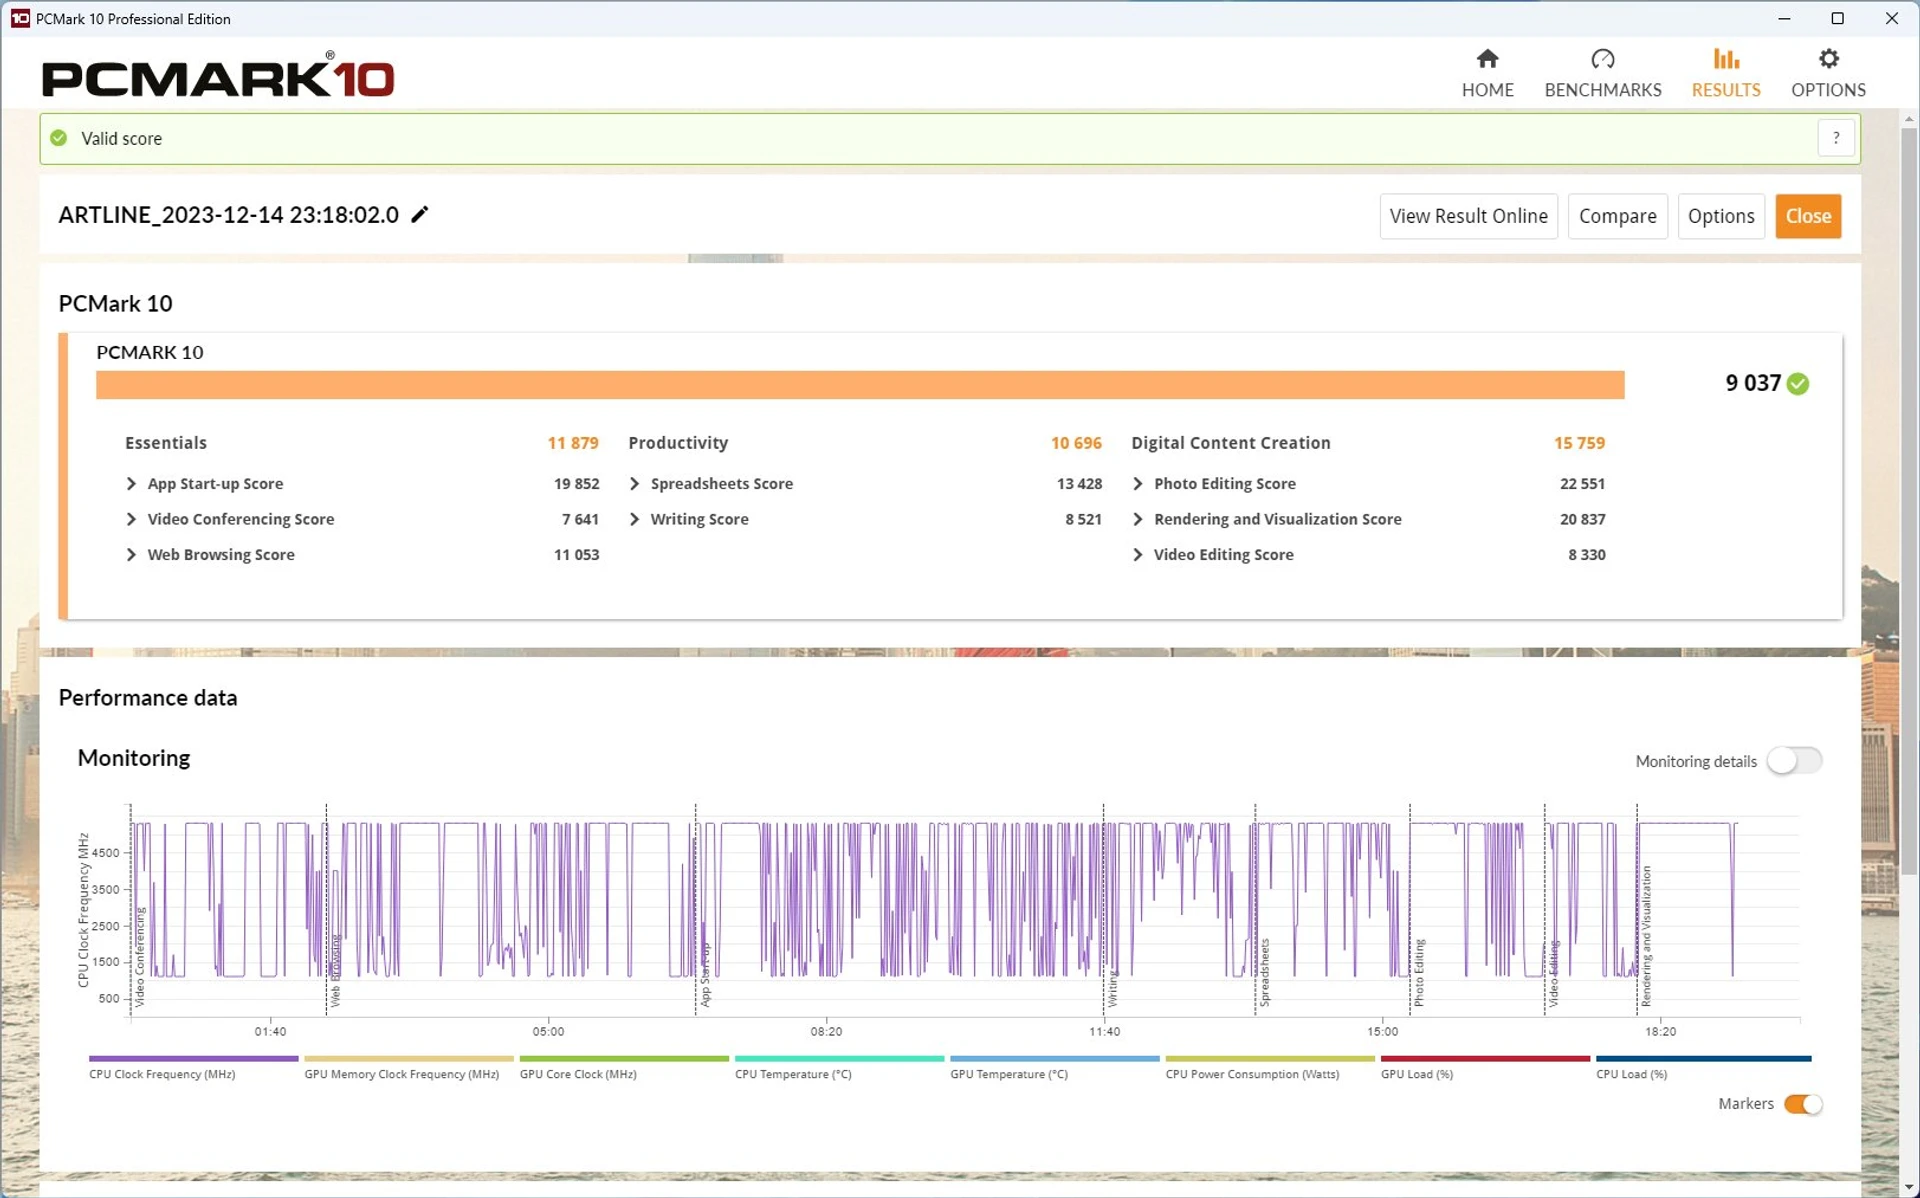This screenshot has width=1920, height=1198.
Task: Click result name ARTLINE_2023-12-14 23:18:02.0
Action: click(228, 215)
